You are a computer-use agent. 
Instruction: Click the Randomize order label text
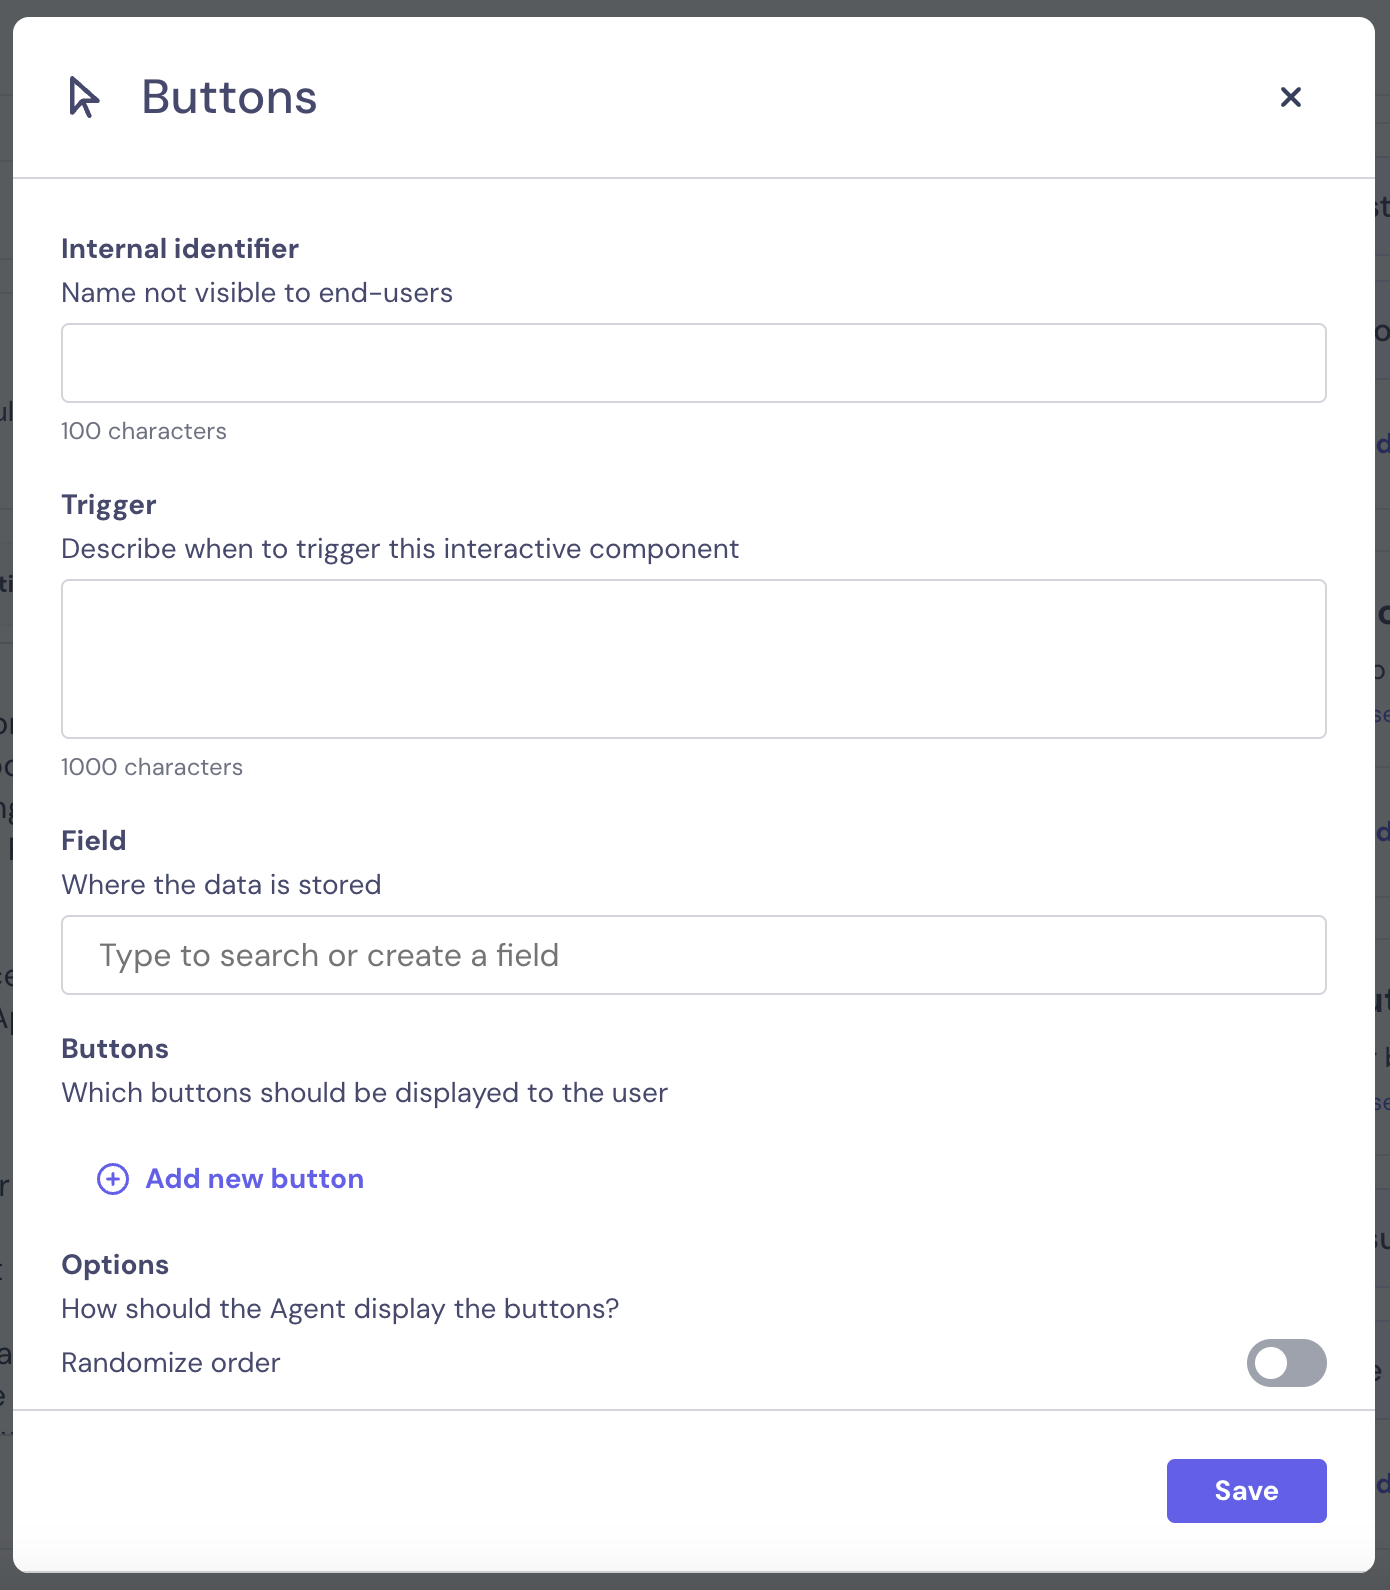(171, 1363)
